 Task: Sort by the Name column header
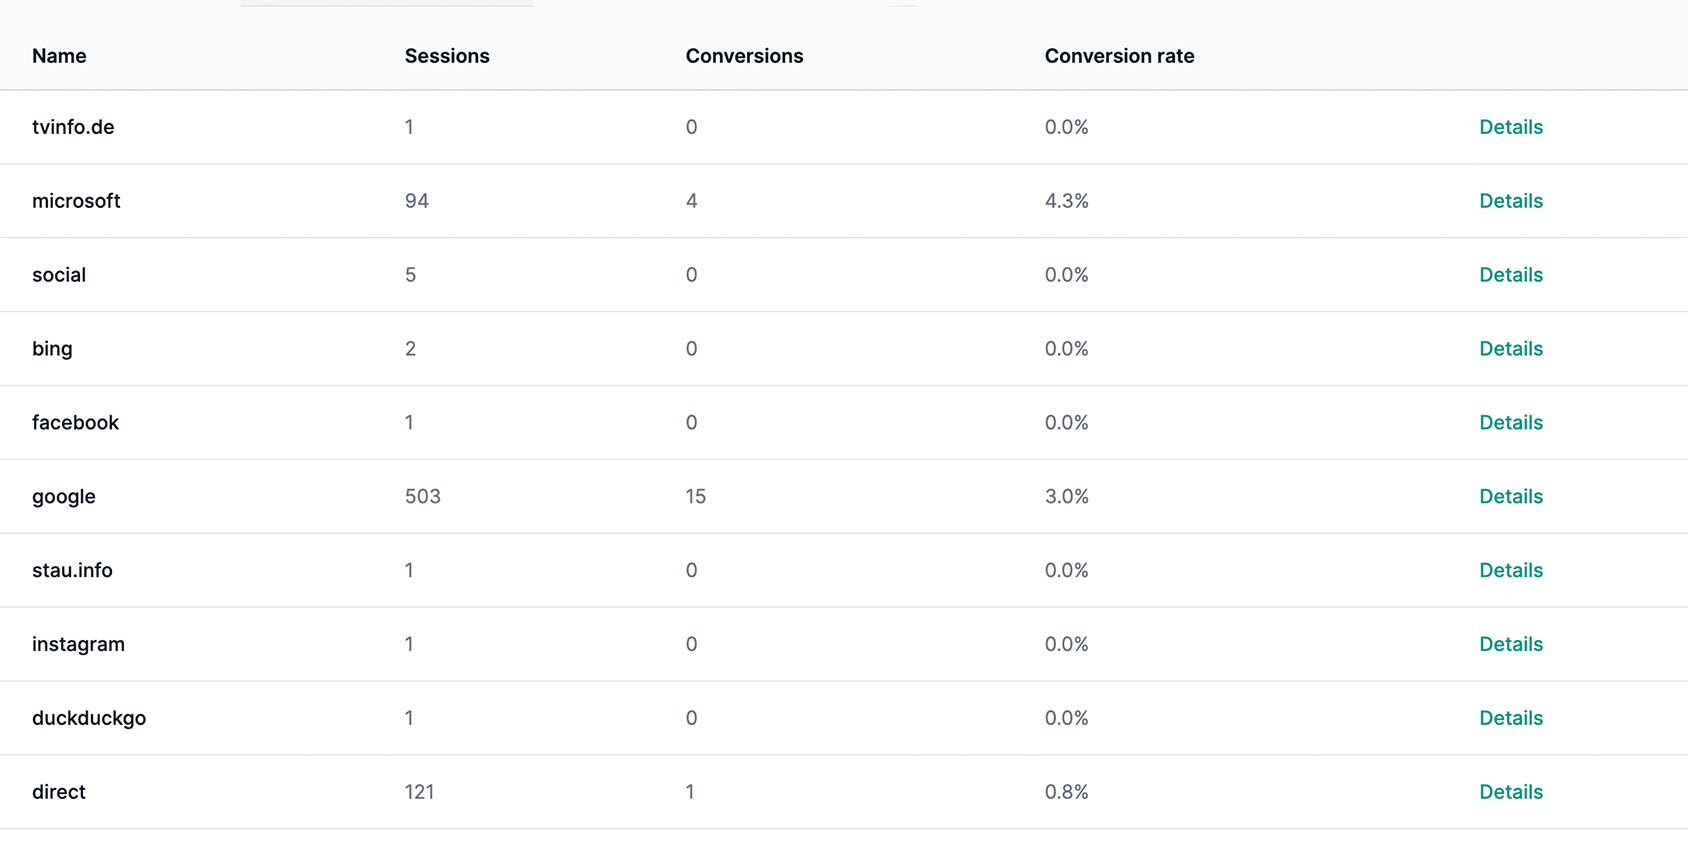point(59,56)
